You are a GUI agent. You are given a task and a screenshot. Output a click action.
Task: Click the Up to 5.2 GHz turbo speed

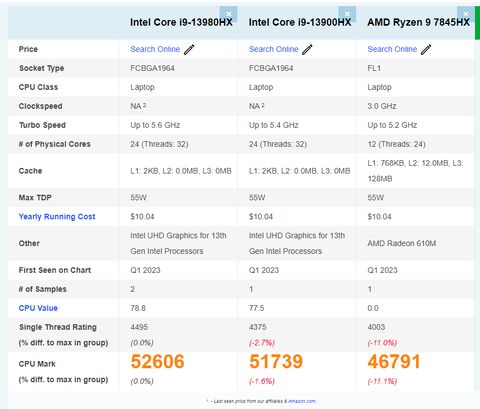tap(392, 125)
